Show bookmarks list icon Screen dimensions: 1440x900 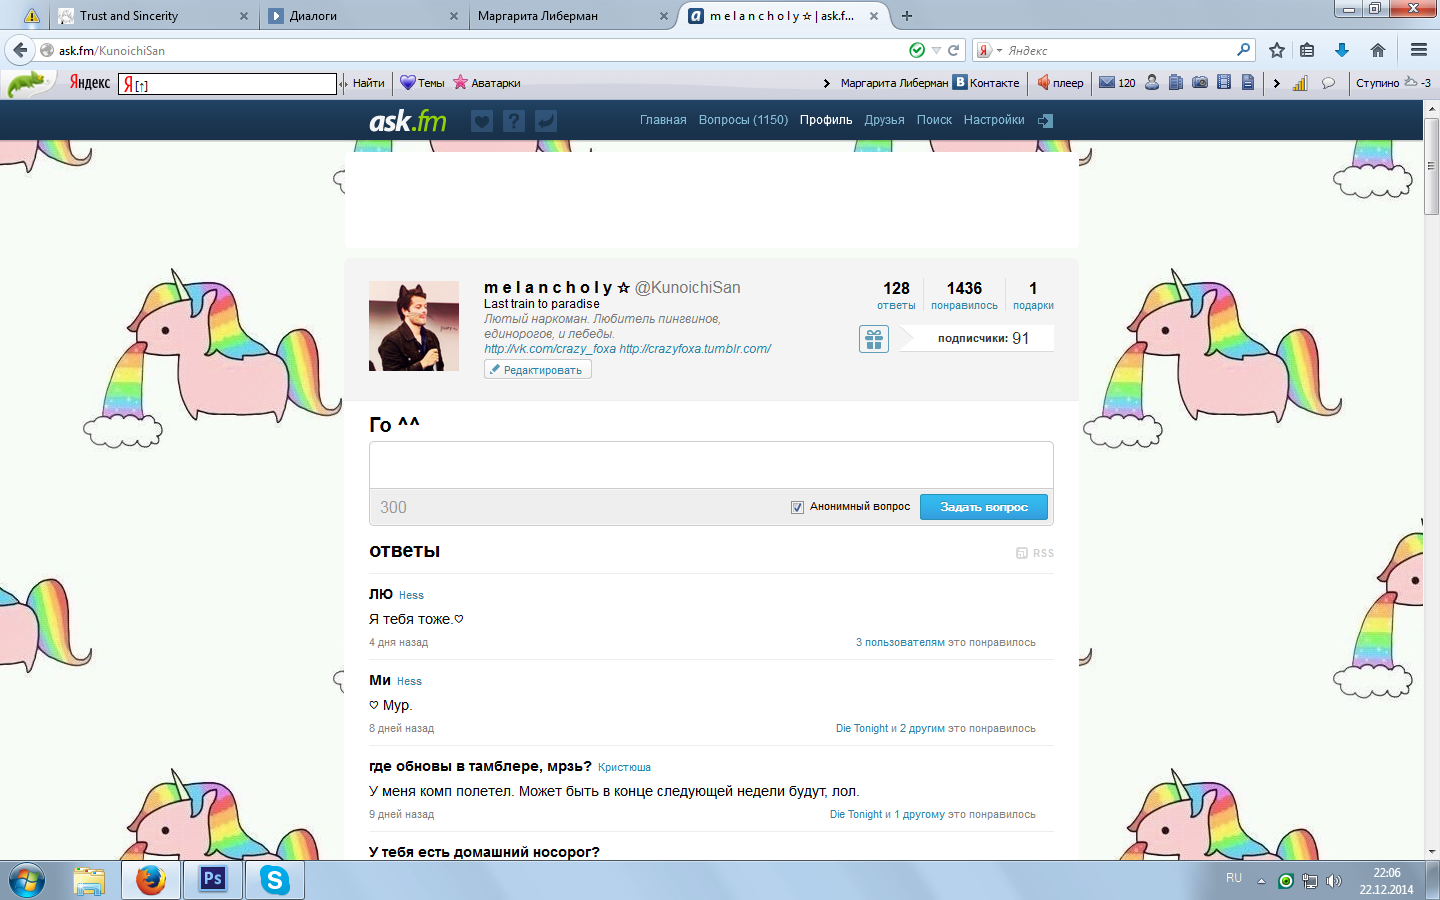pyautogui.click(x=1307, y=50)
